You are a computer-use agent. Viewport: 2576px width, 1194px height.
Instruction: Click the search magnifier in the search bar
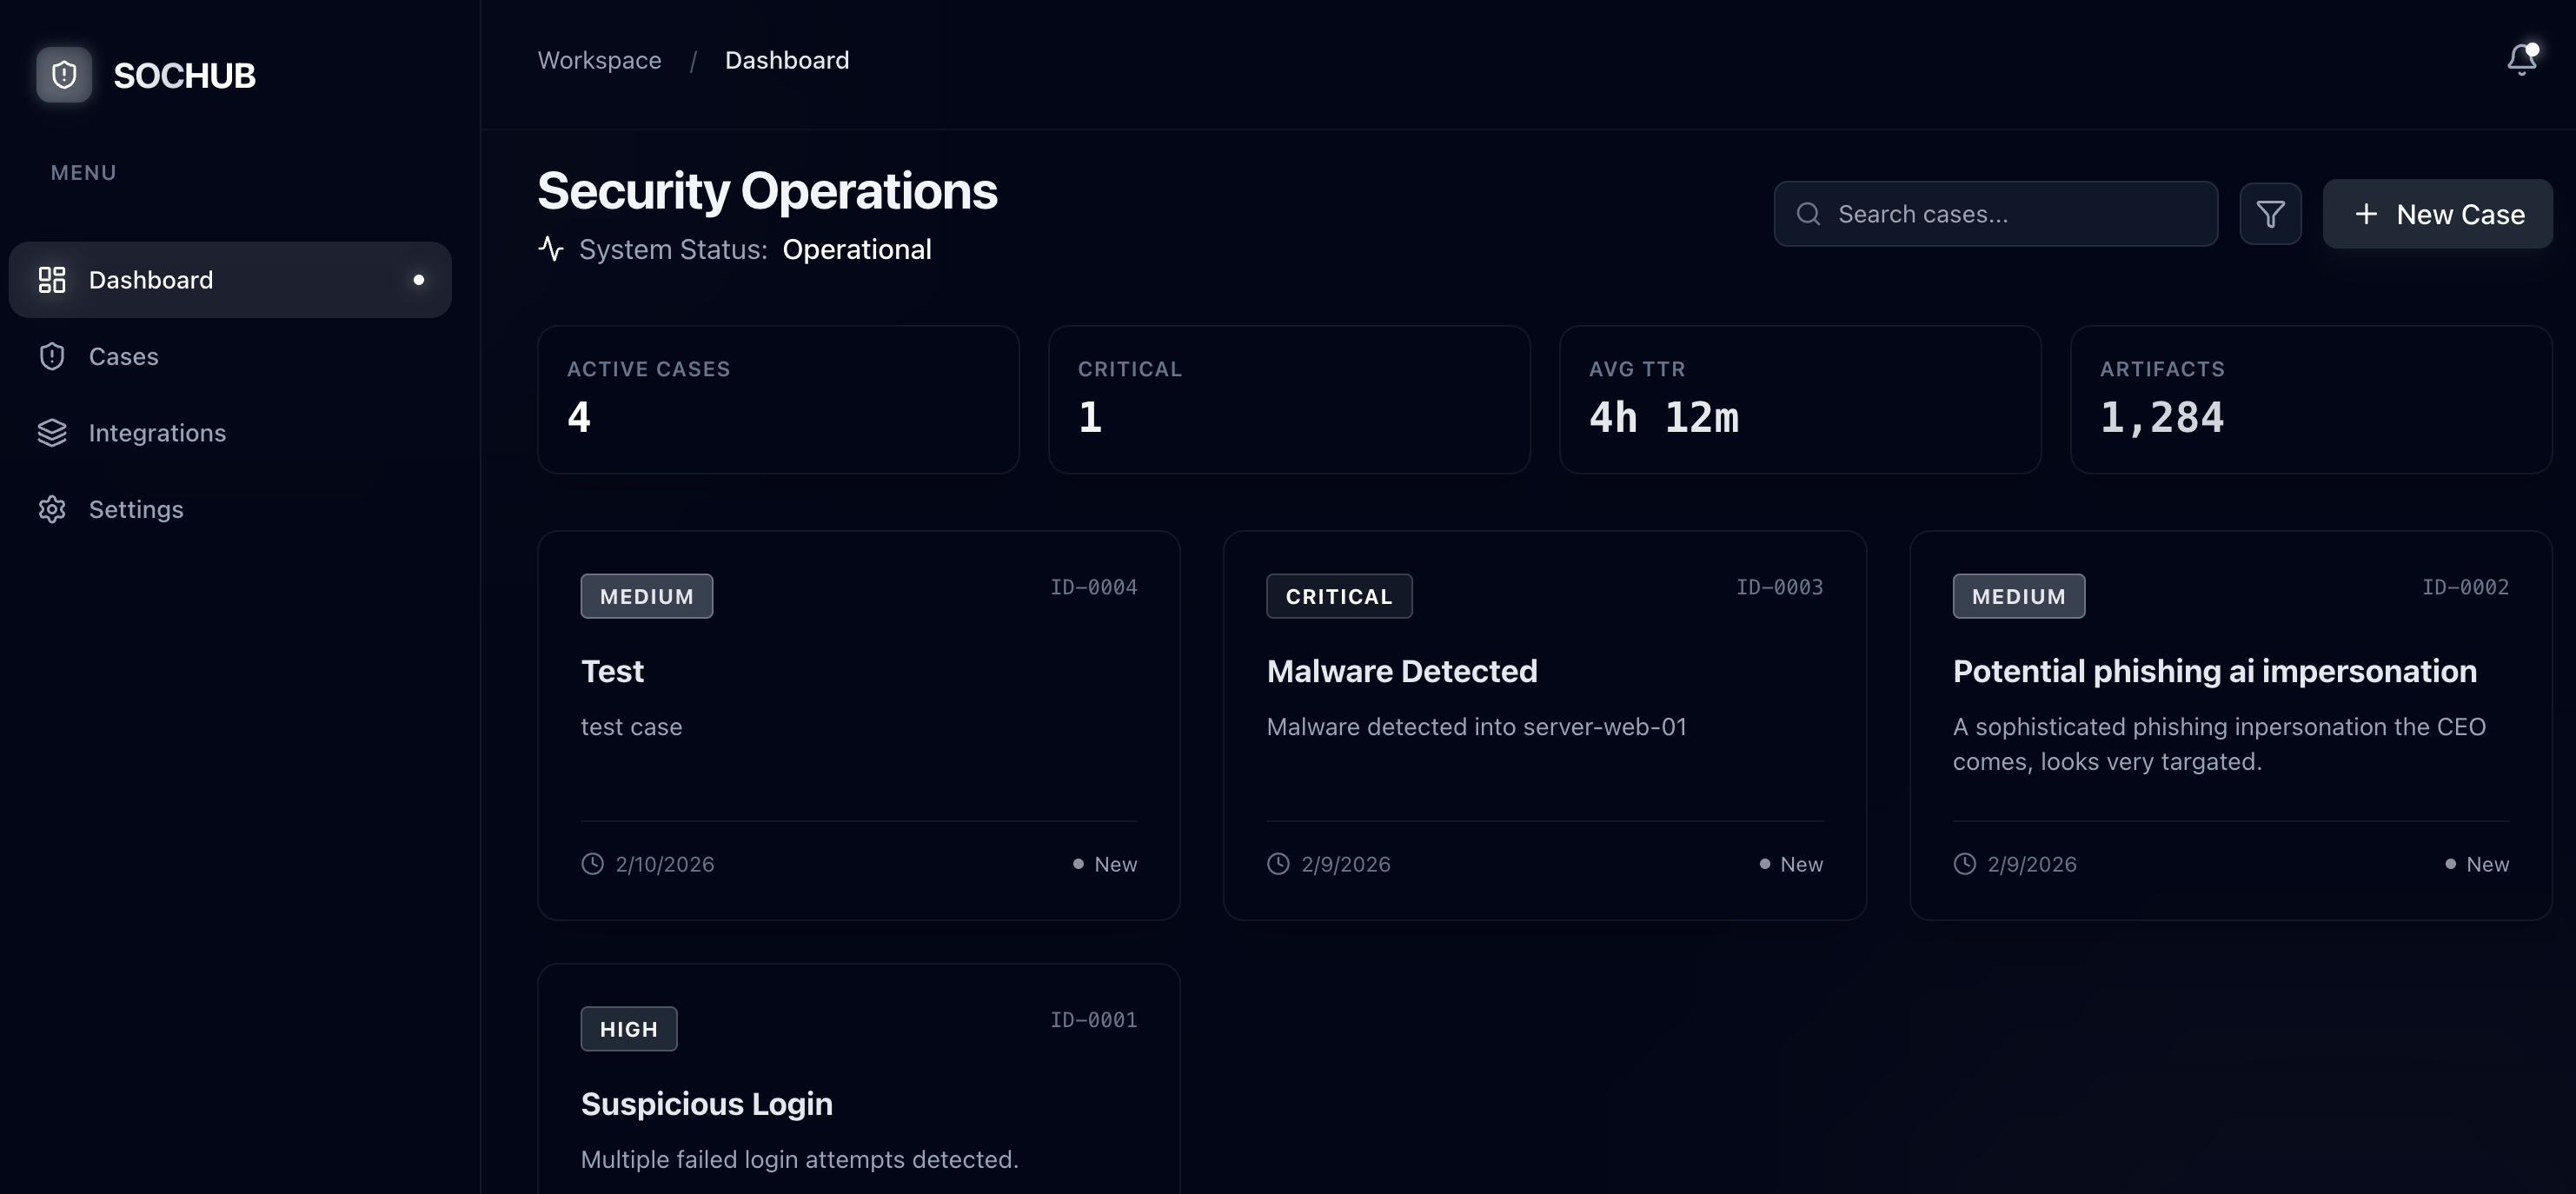[x=1808, y=213]
